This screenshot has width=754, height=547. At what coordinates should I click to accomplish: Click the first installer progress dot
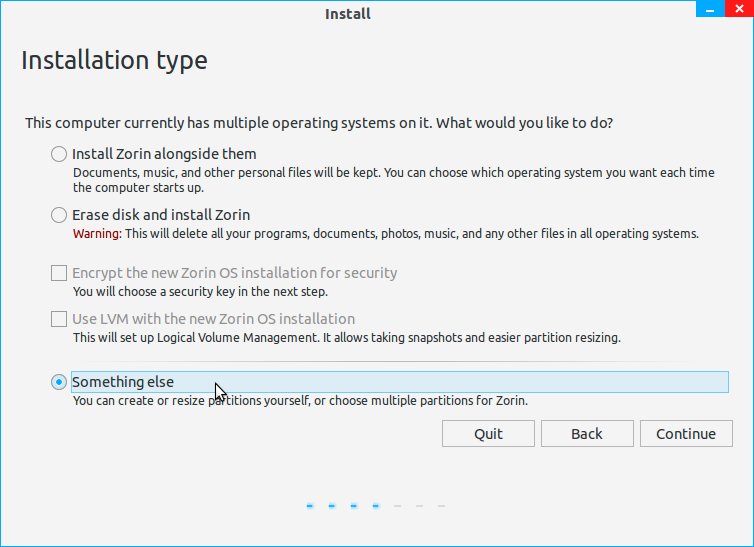(311, 506)
